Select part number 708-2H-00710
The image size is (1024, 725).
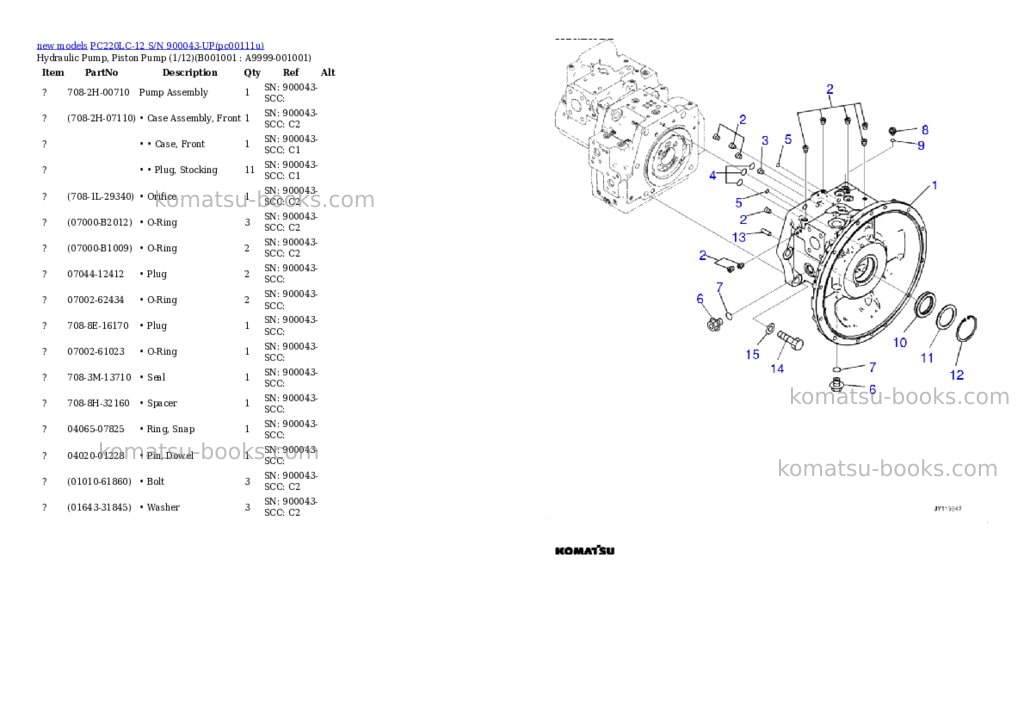point(99,93)
